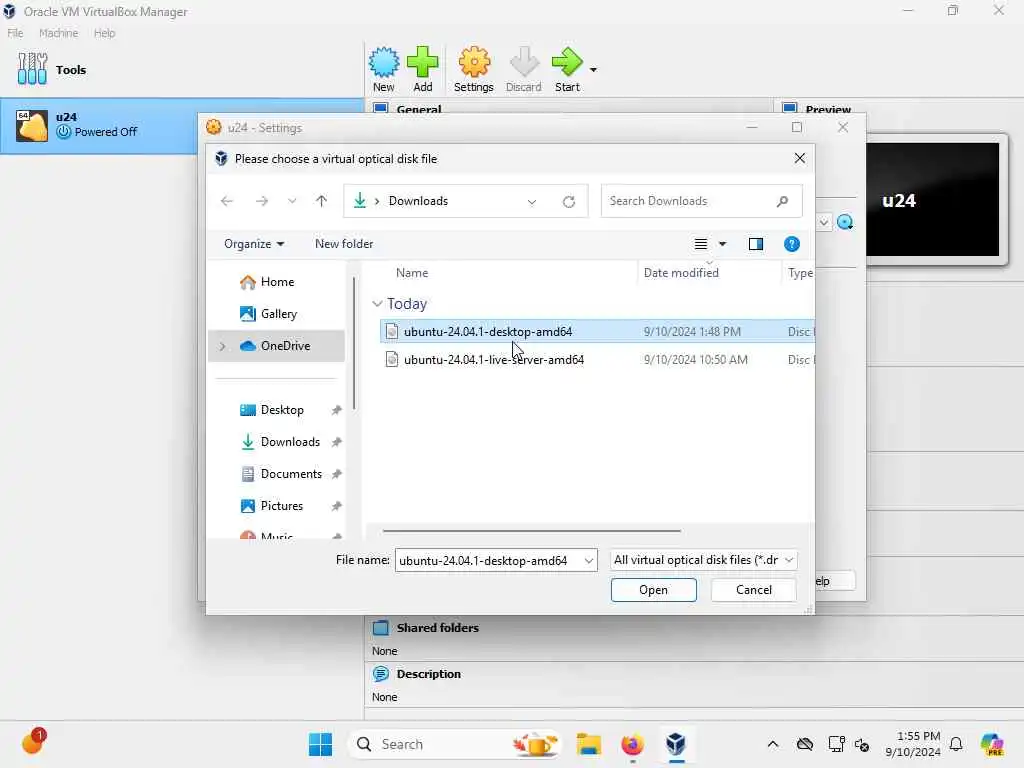Image resolution: width=1024 pixels, height=768 pixels.
Task: Sort by the Date modified column
Action: click(681, 273)
